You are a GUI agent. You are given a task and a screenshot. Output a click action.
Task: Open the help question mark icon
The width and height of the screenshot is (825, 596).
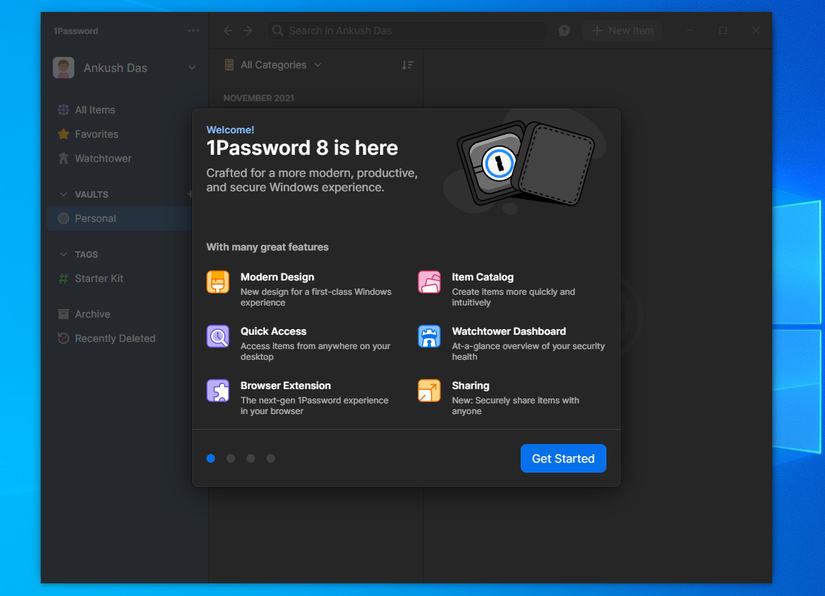[x=564, y=31]
